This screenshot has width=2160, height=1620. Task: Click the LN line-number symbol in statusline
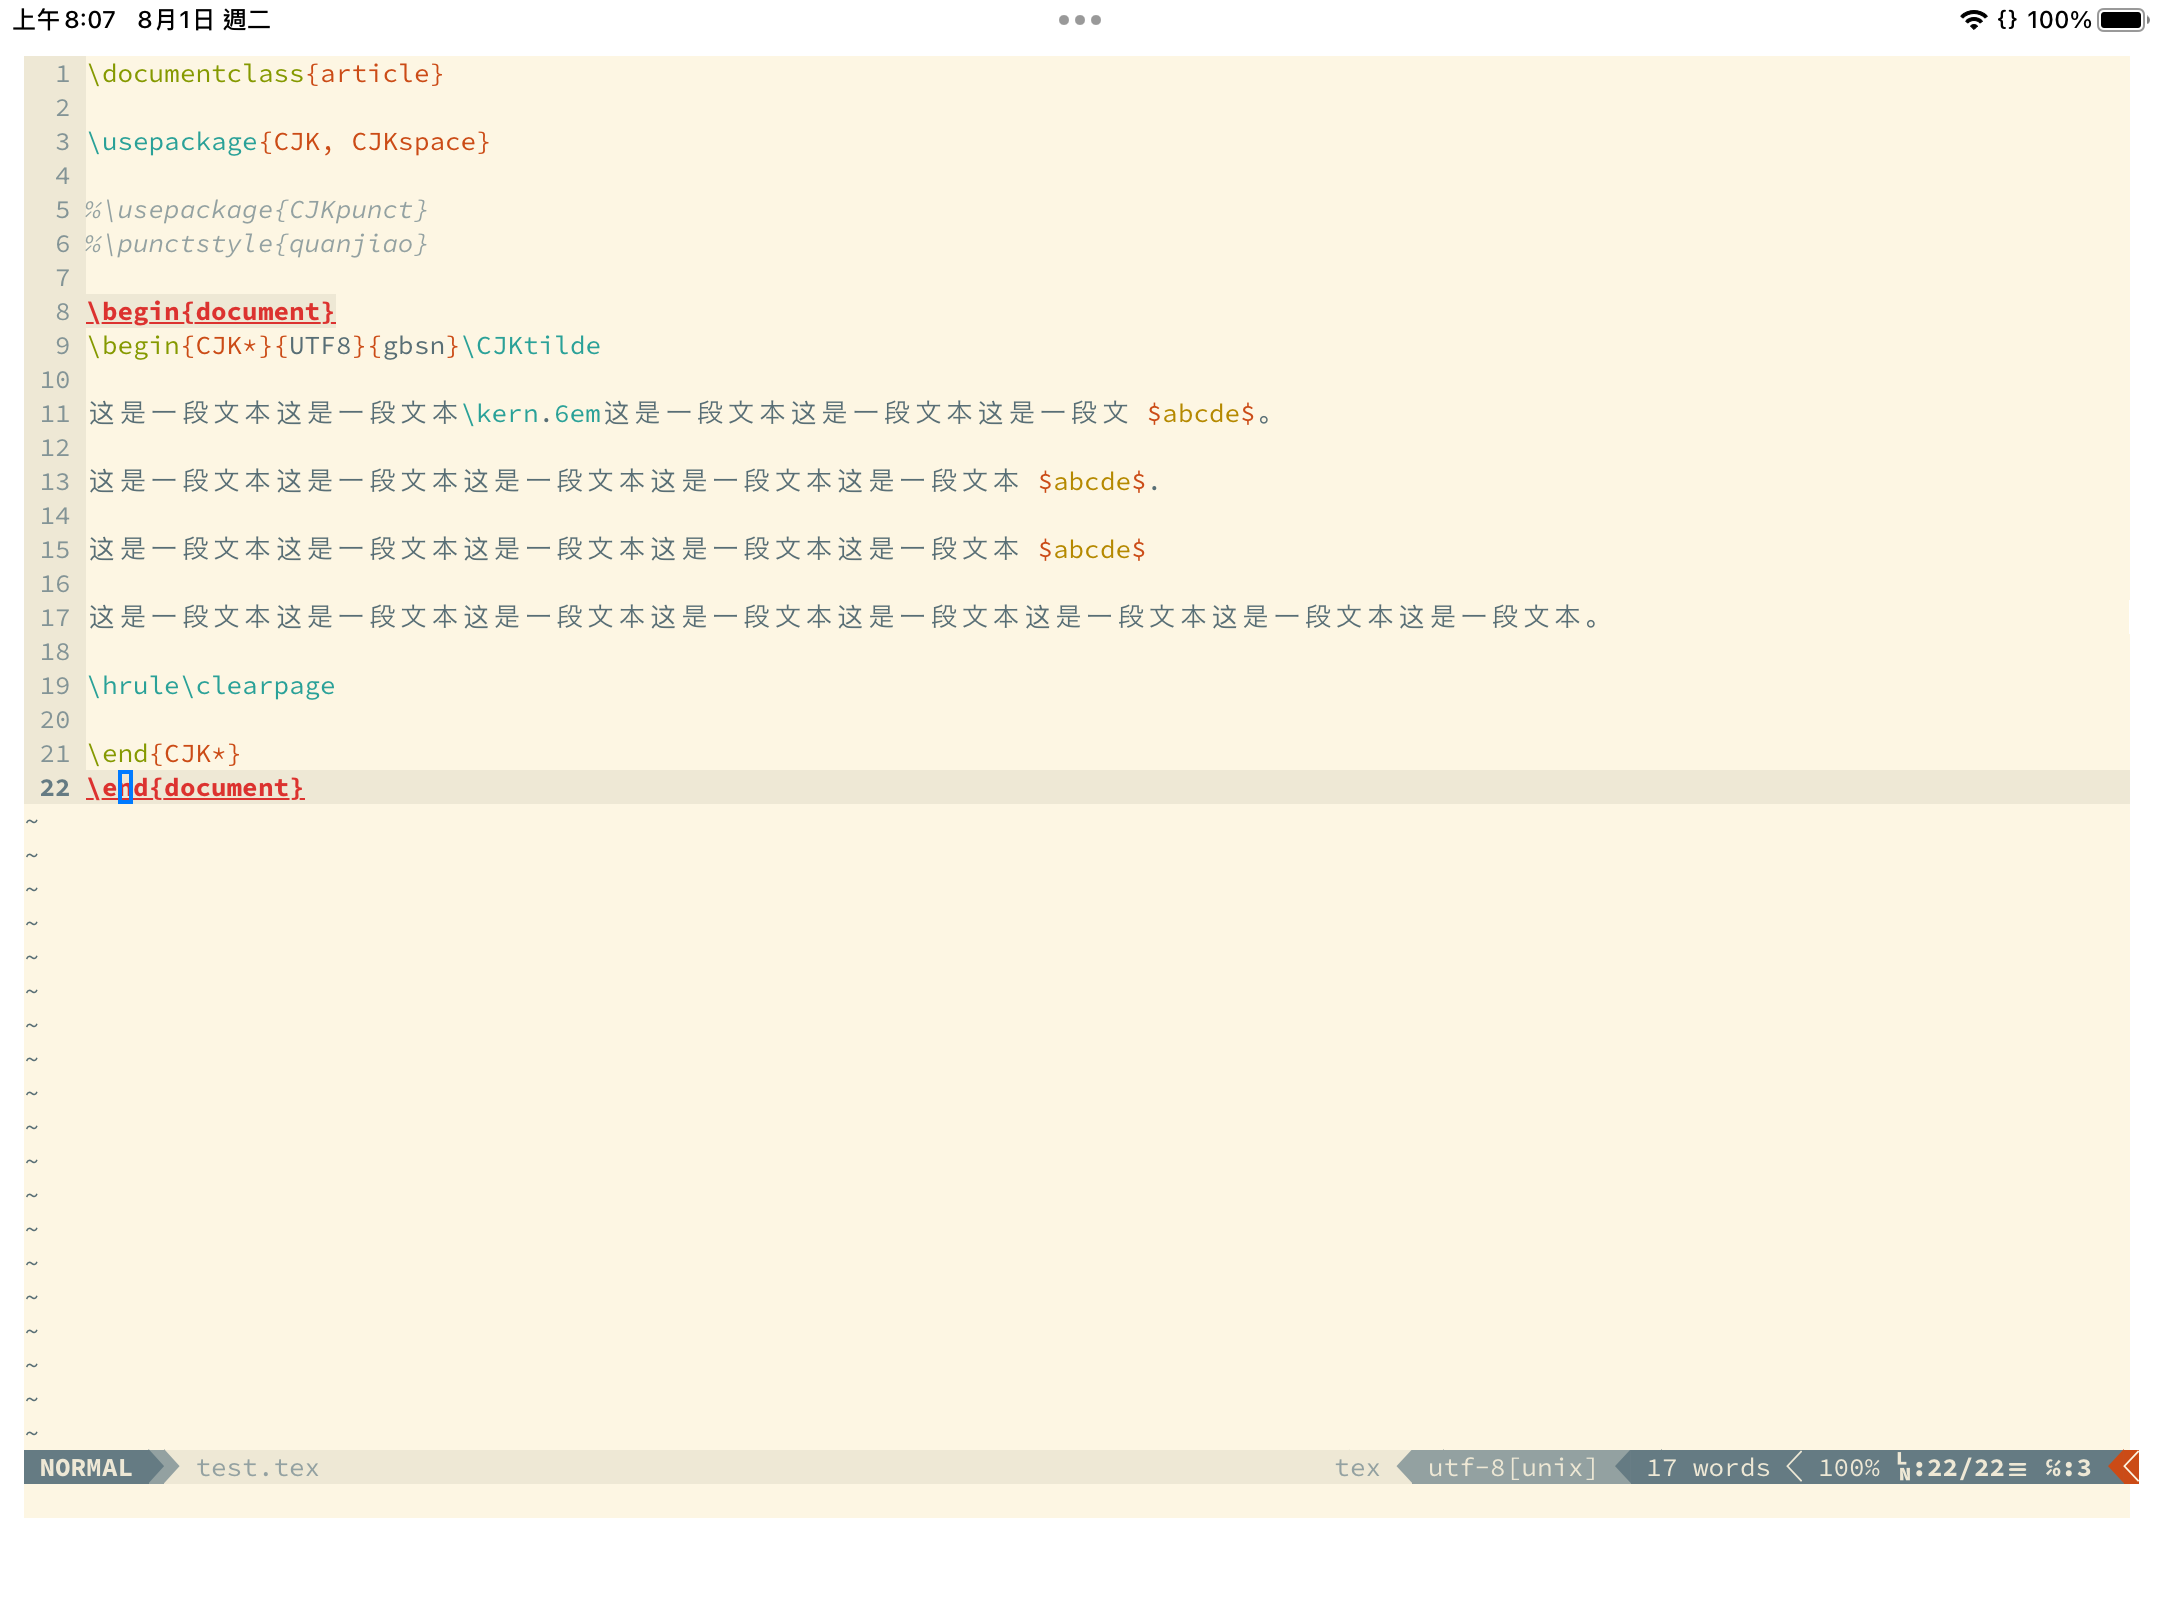point(1903,1467)
